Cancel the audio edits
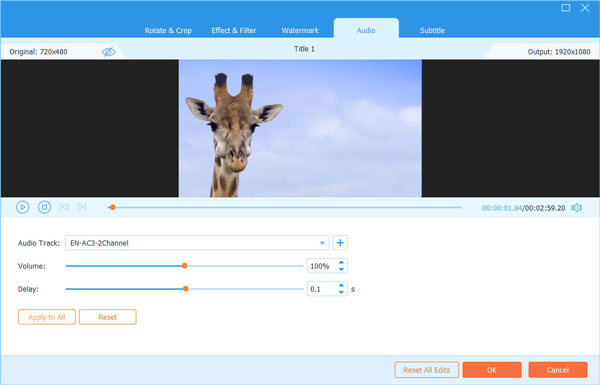 [x=558, y=370]
